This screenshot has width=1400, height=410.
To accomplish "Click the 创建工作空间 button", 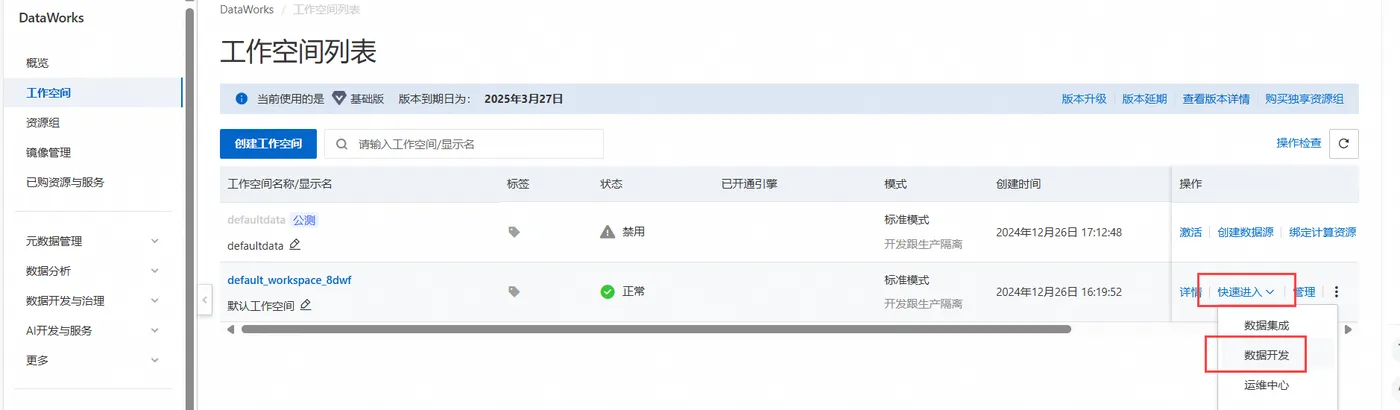I will click(268, 144).
